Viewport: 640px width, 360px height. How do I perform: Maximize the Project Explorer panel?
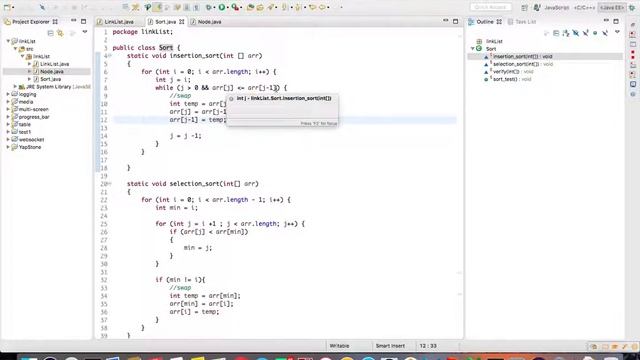pos(84,21)
